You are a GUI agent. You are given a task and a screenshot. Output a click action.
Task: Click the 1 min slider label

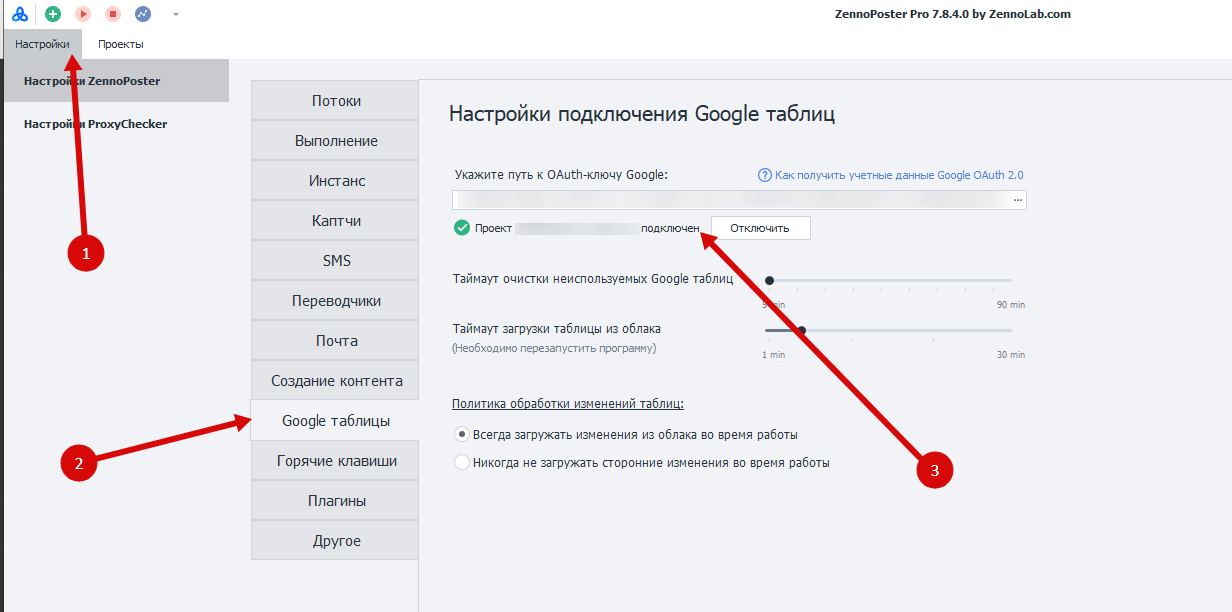(773, 355)
